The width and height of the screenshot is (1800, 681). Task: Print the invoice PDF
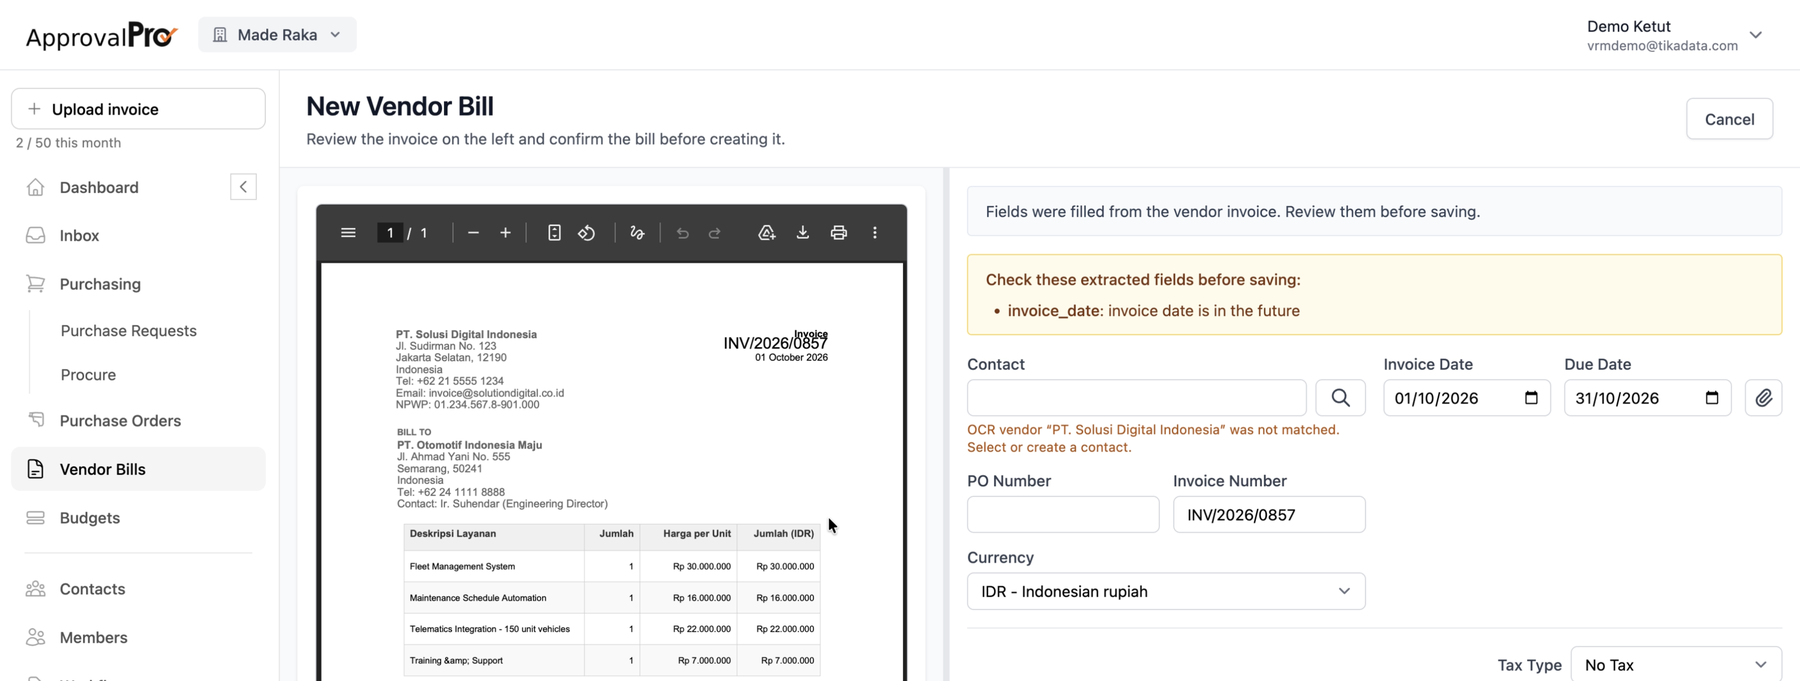[x=839, y=233]
